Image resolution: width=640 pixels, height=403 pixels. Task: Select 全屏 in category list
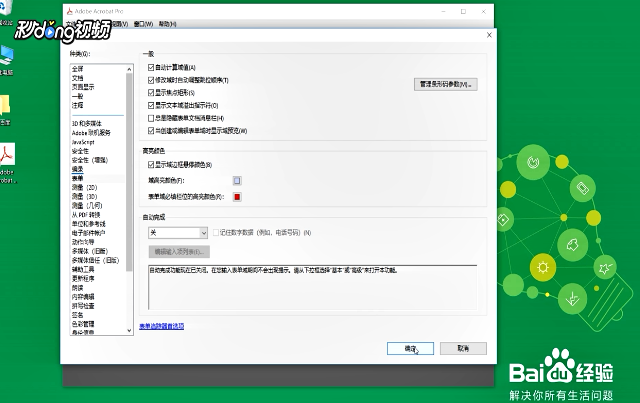pos(78,69)
